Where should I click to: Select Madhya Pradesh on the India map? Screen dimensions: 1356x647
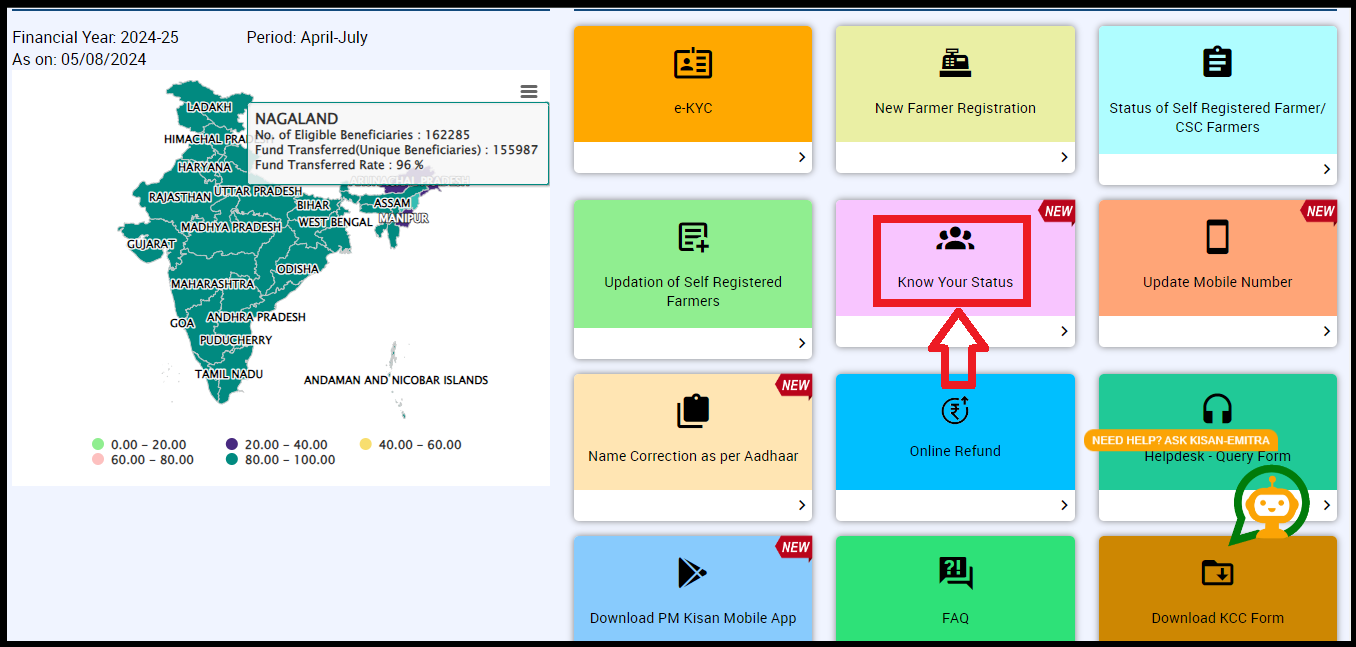231,227
